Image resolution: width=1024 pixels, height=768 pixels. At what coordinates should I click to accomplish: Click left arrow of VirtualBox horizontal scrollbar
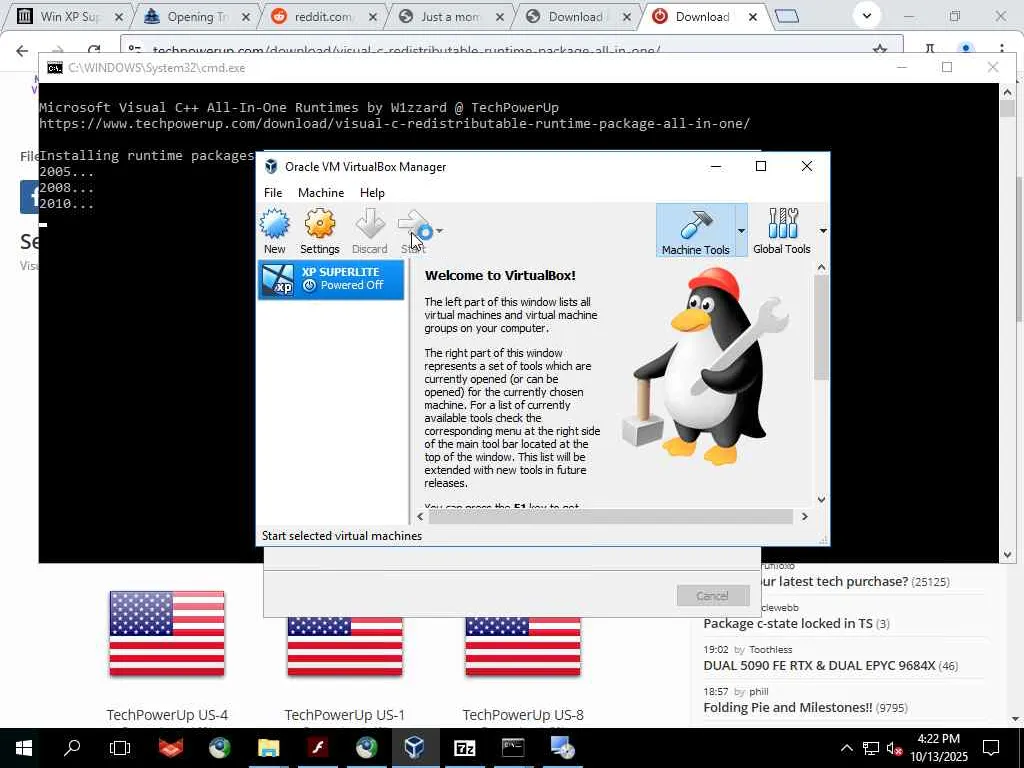420,517
